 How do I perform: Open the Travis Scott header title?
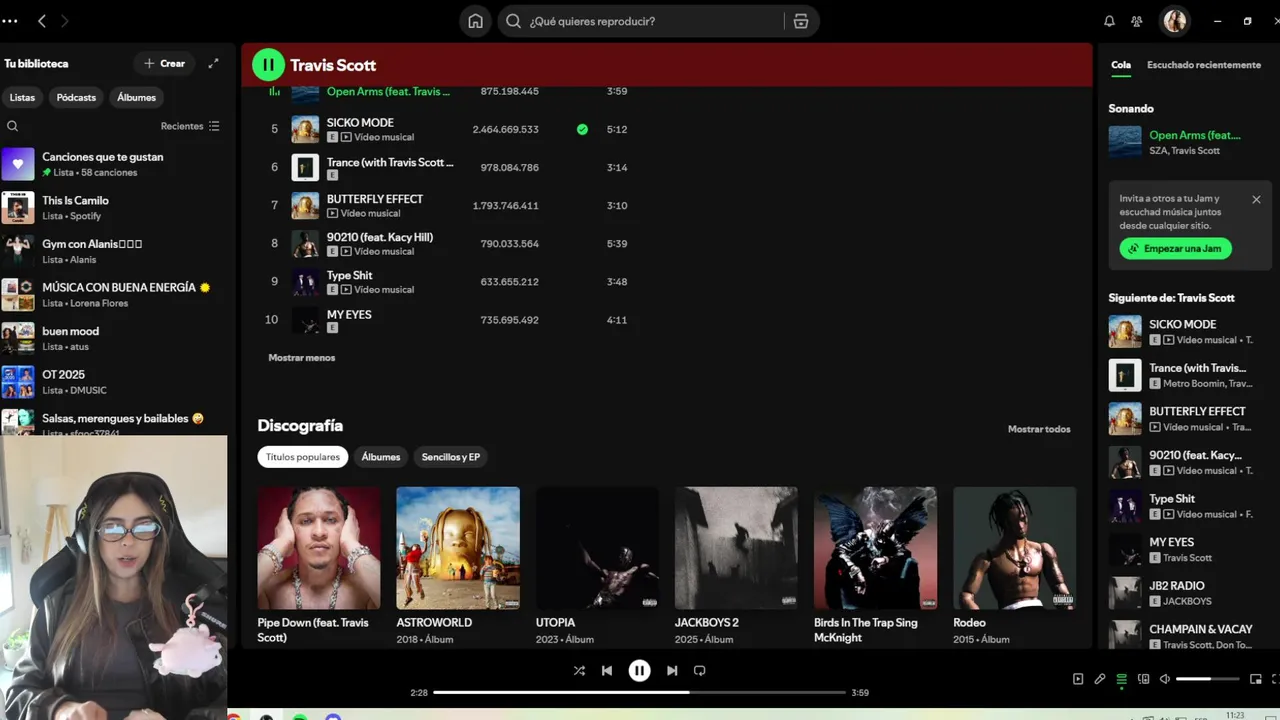pos(333,65)
